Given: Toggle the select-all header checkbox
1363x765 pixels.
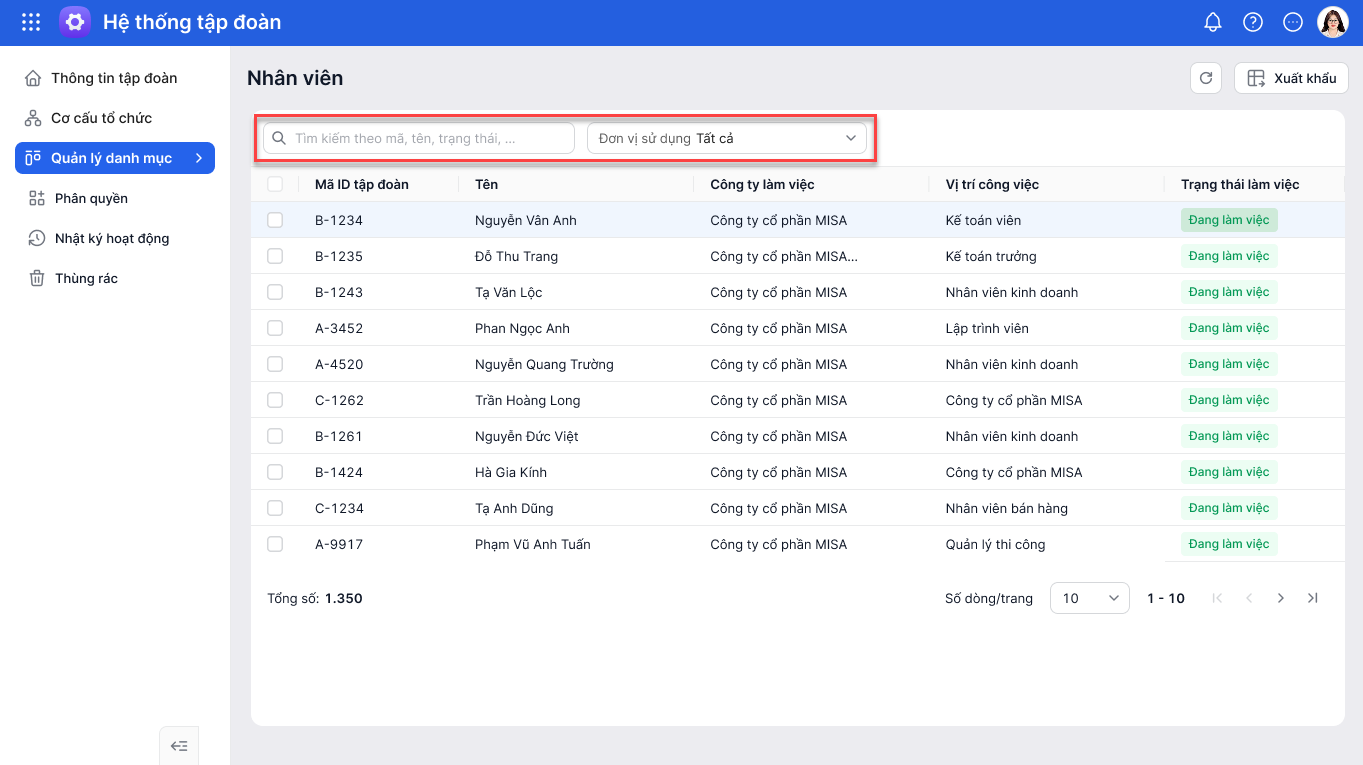Looking at the screenshot, I should pos(275,184).
